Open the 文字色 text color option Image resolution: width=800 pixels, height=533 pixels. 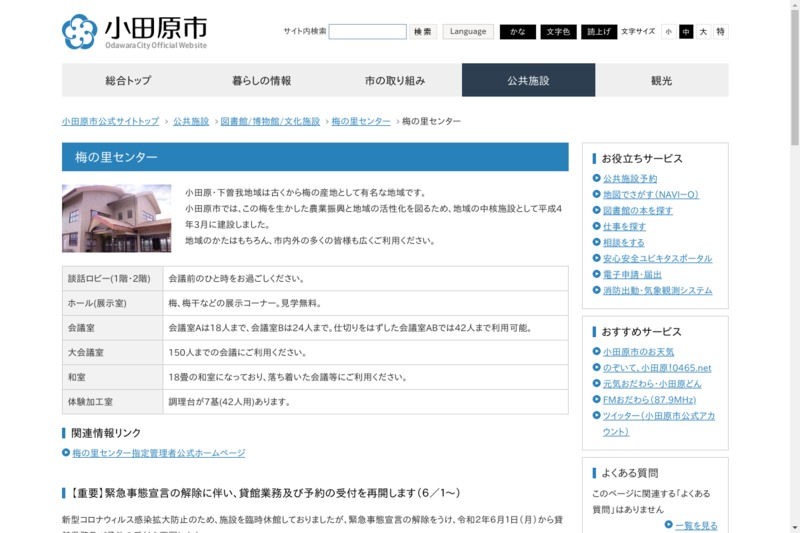558,32
